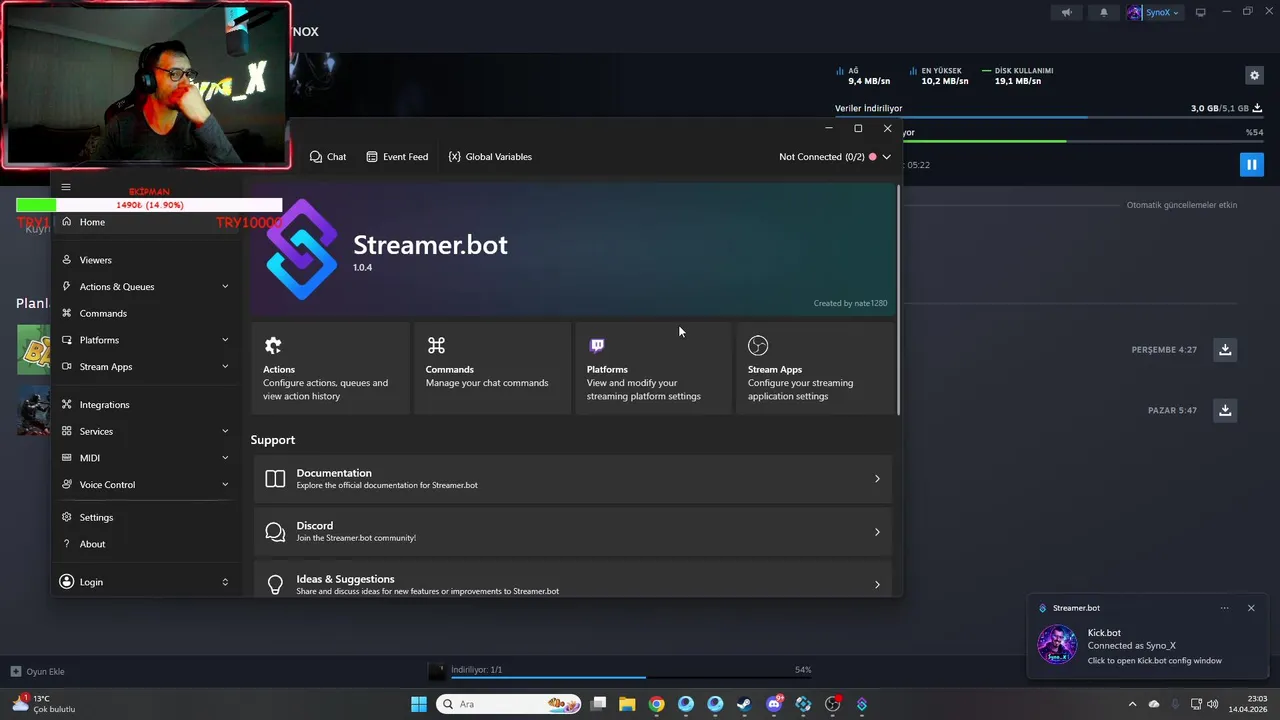
Task: Click the pink connection status indicator dot
Action: tap(873, 157)
